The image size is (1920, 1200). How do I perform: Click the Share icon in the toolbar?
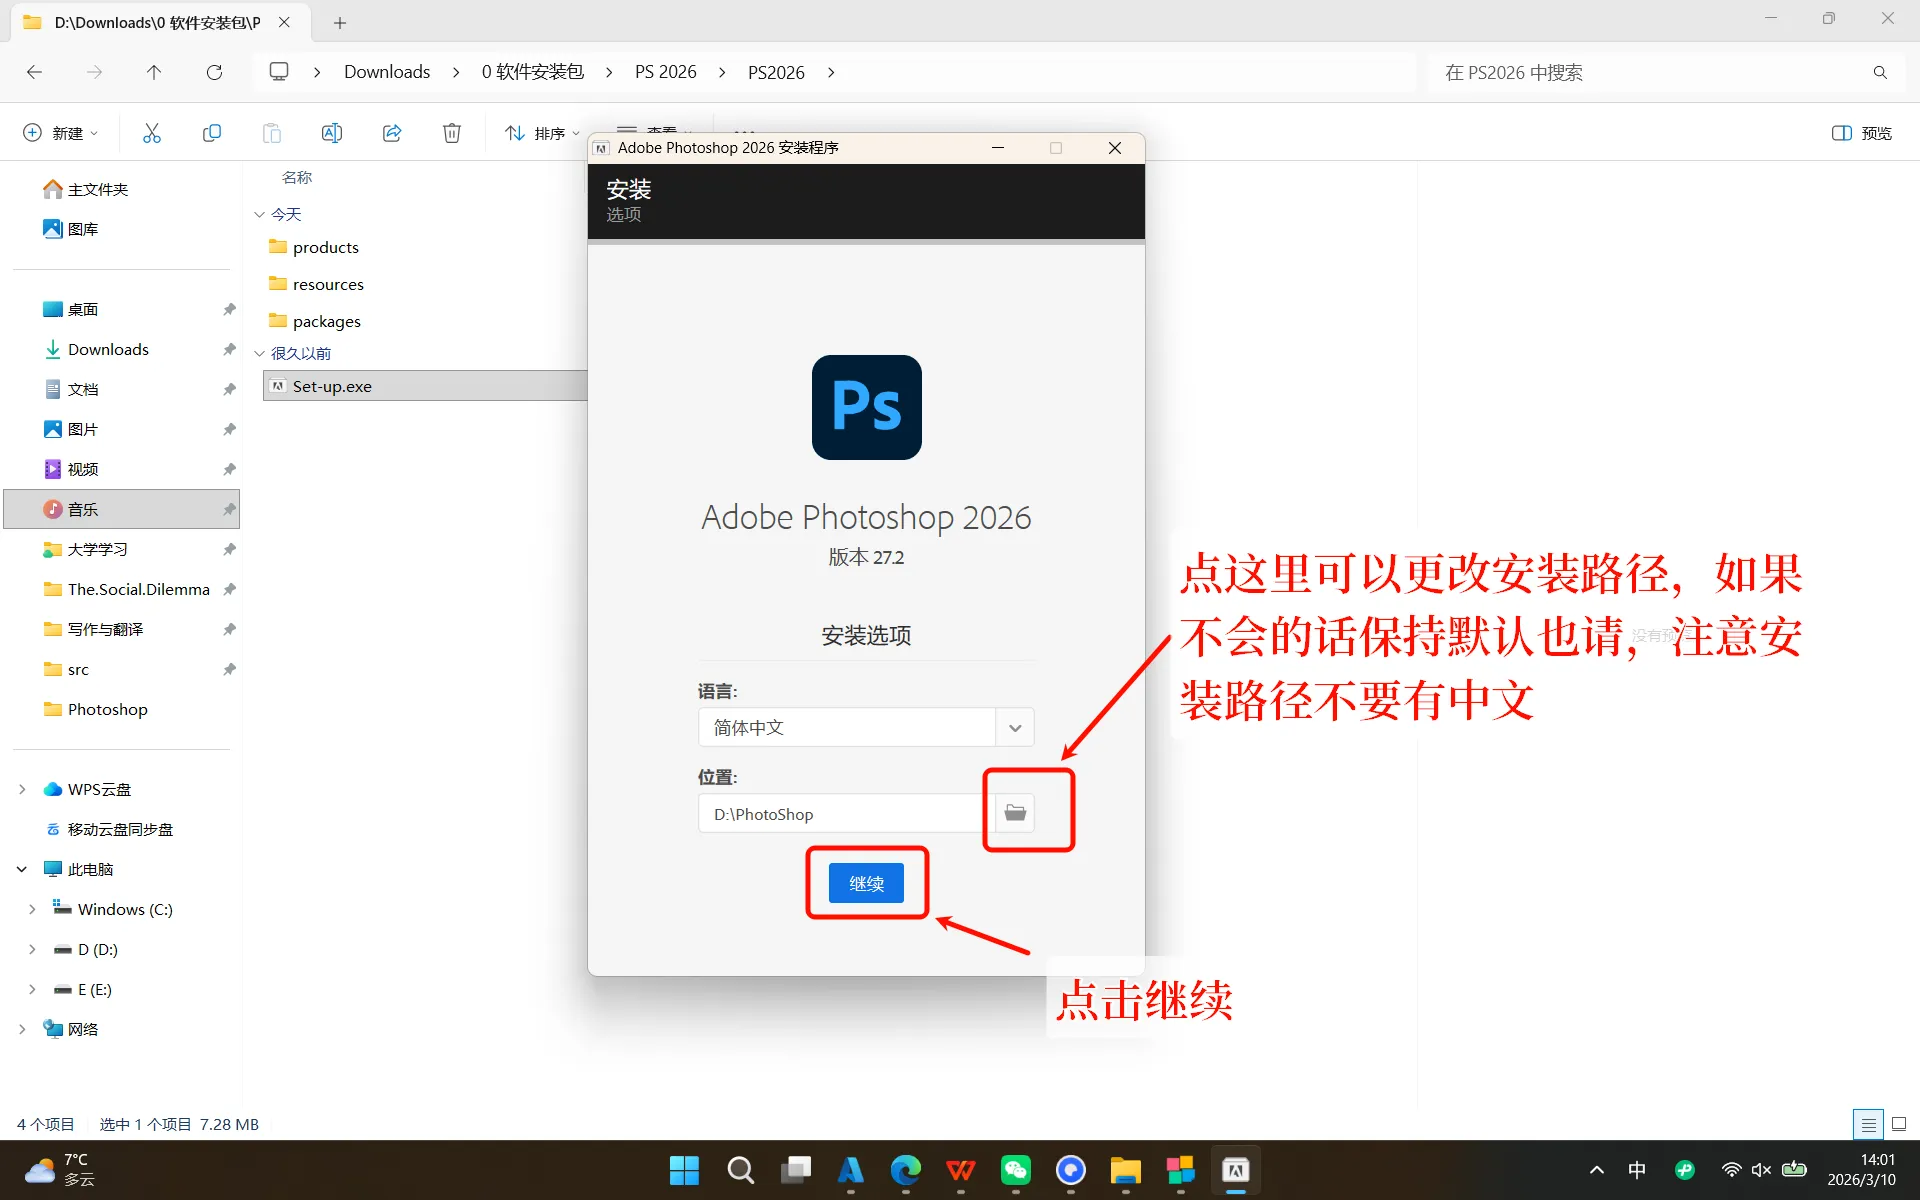click(x=391, y=132)
